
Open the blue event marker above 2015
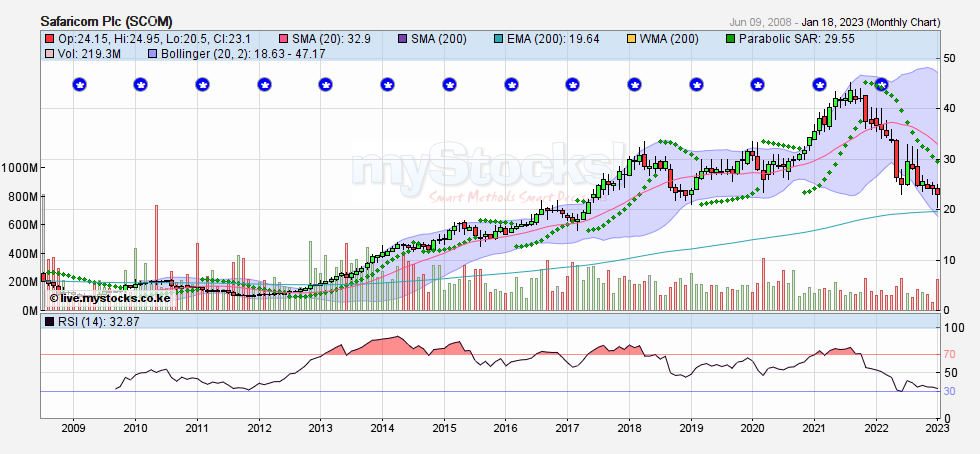[448, 85]
